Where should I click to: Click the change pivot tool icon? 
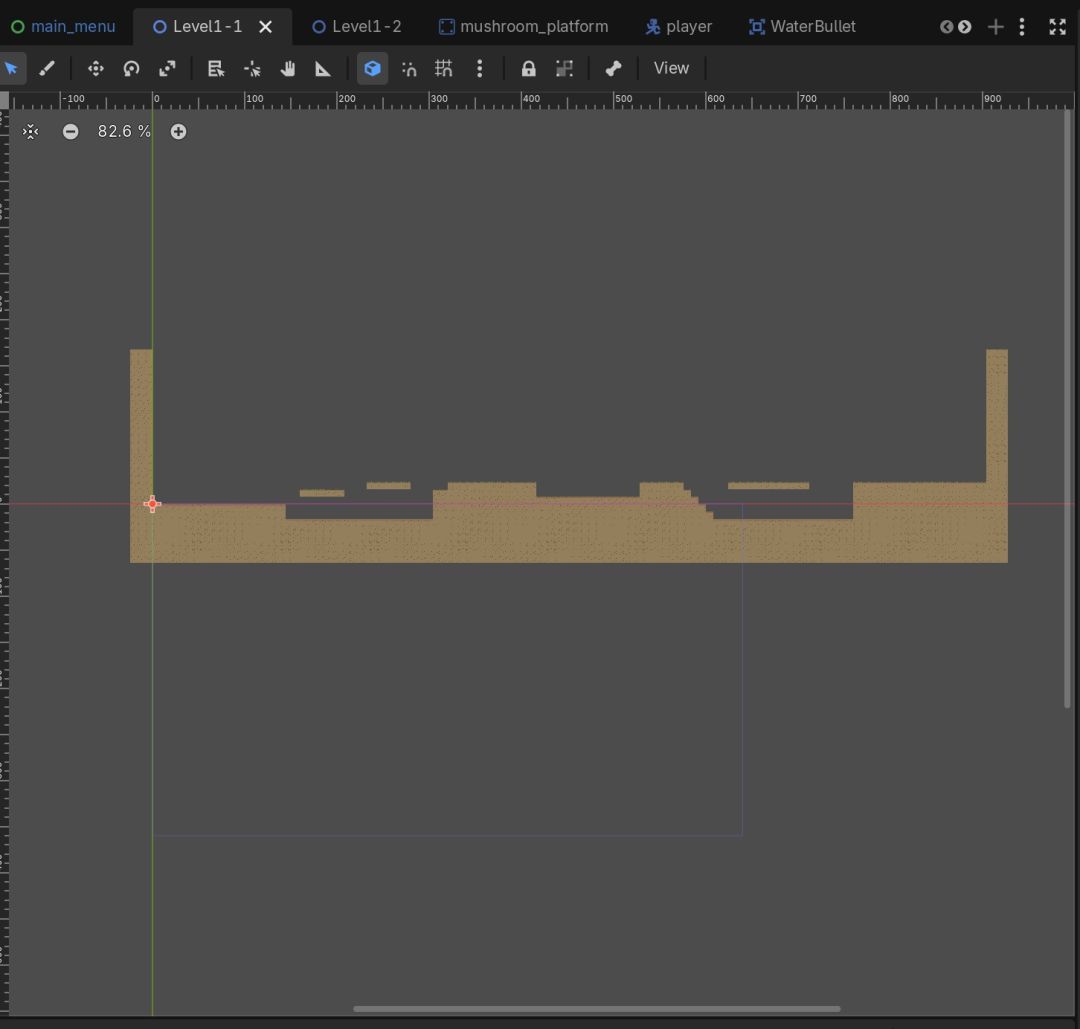(x=252, y=68)
